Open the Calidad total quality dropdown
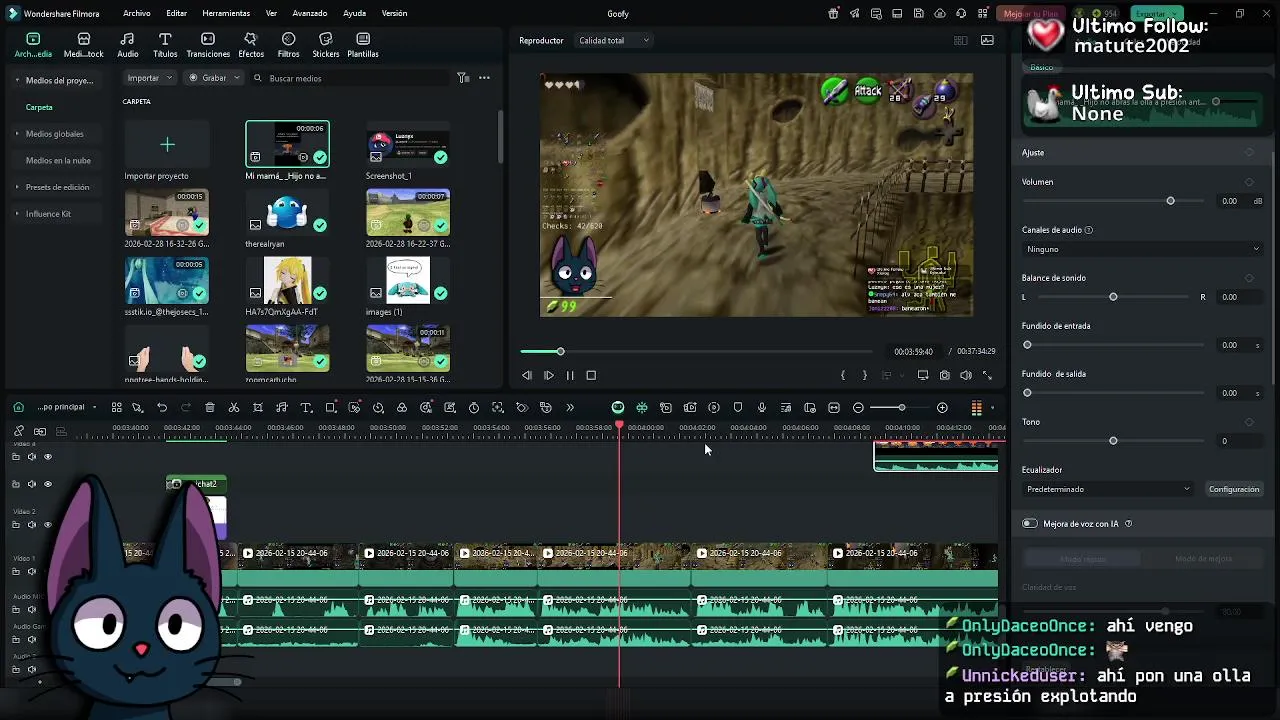 click(614, 41)
